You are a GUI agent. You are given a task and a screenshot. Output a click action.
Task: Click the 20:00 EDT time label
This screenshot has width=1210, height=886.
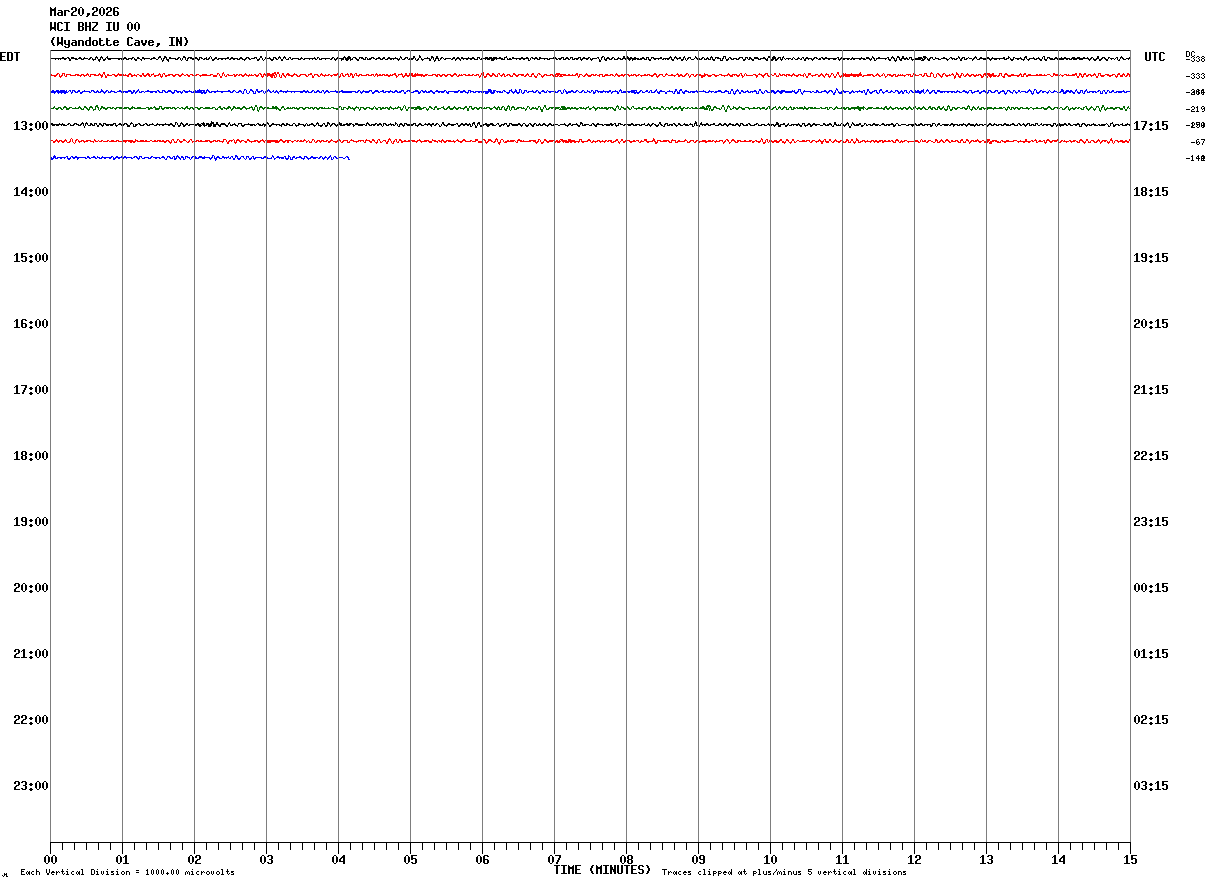point(31,588)
